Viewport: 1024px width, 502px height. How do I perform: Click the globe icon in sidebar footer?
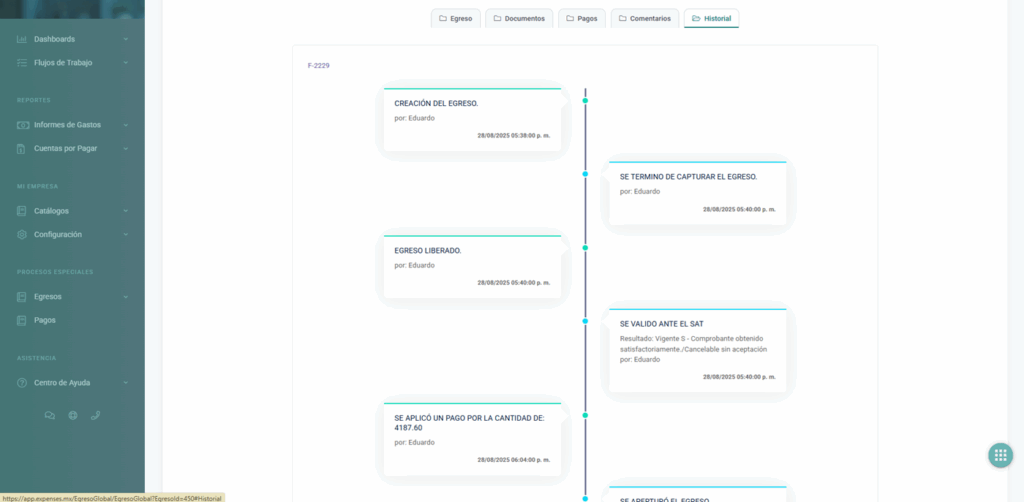coord(73,416)
